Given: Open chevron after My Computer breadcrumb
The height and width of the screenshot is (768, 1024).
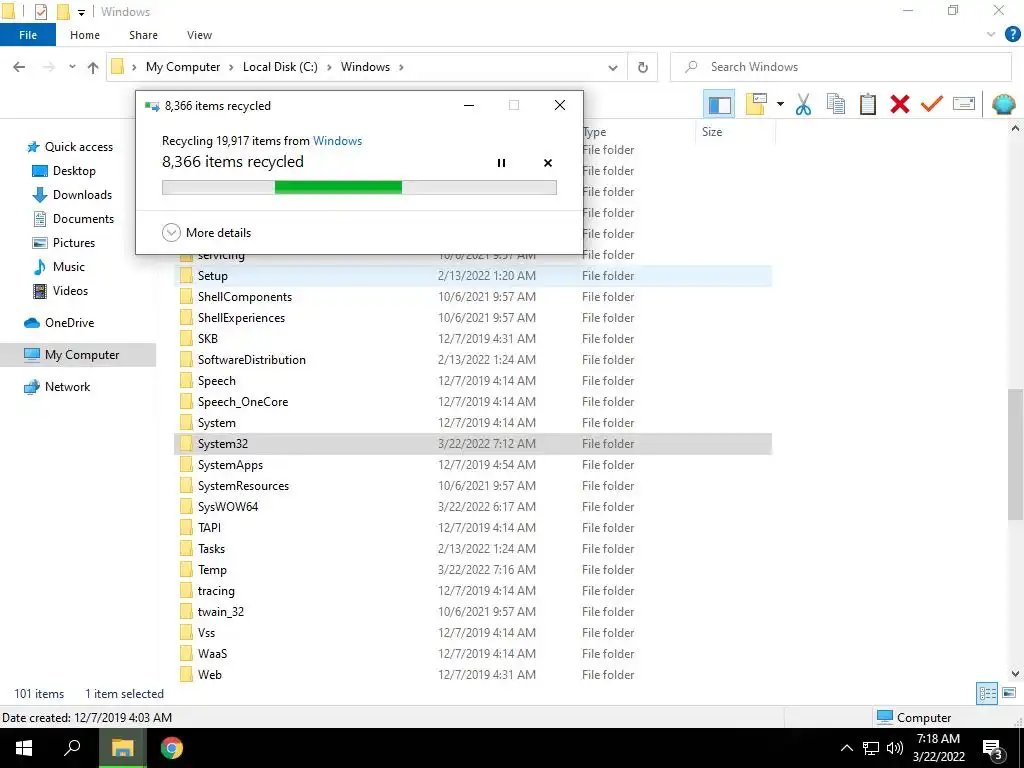Looking at the screenshot, I should (232, 67).
